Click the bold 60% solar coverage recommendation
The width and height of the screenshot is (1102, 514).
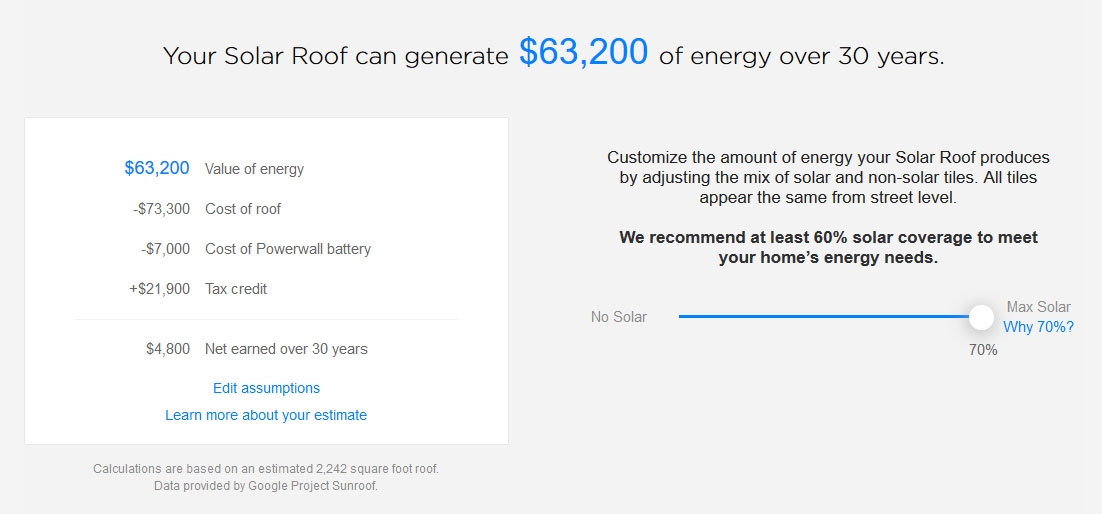[828, 247]
